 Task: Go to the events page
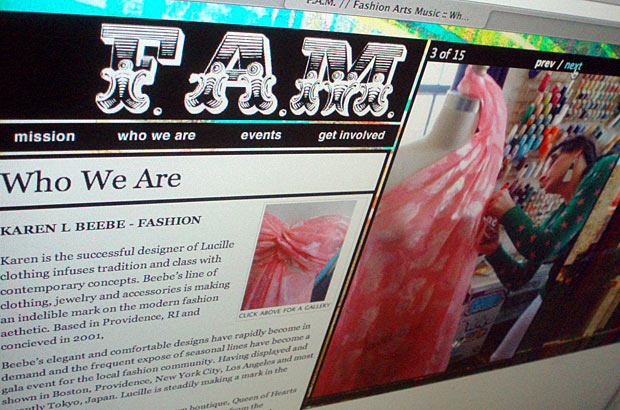click(x=261, y=135)
